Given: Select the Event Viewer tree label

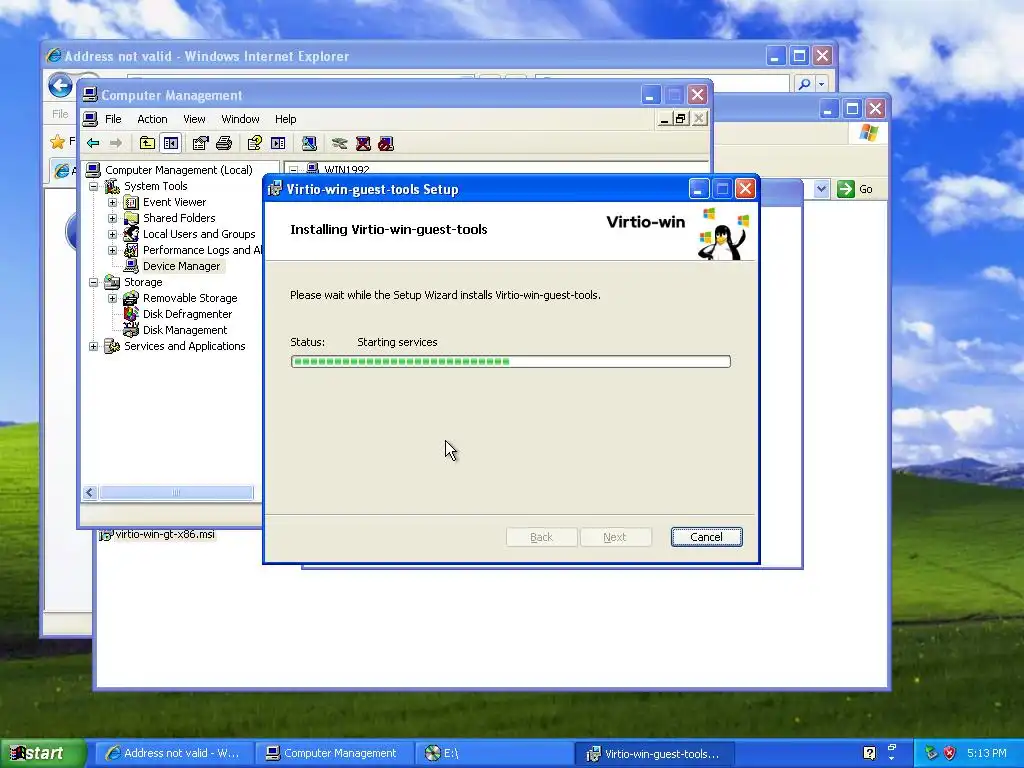Looking at the screenshot, I should (x=174, y=202).
